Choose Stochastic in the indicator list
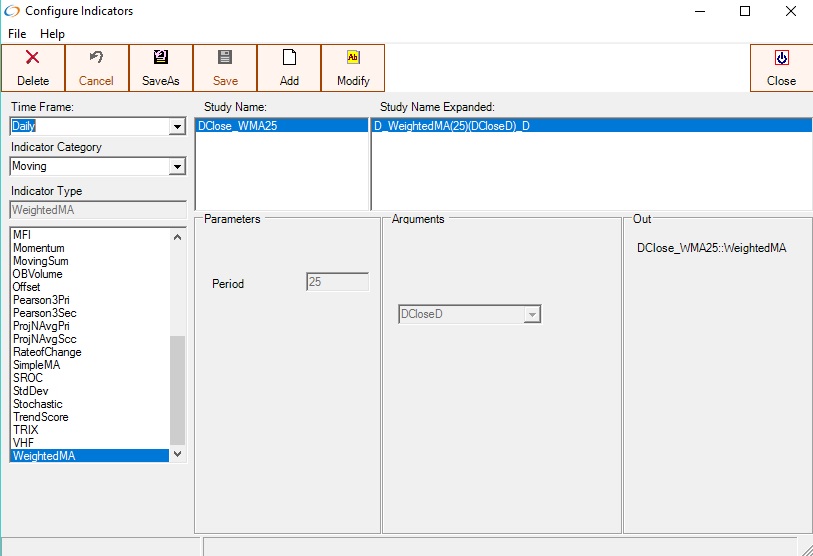The height and width of the screenshot is (556, 813). 38,404
